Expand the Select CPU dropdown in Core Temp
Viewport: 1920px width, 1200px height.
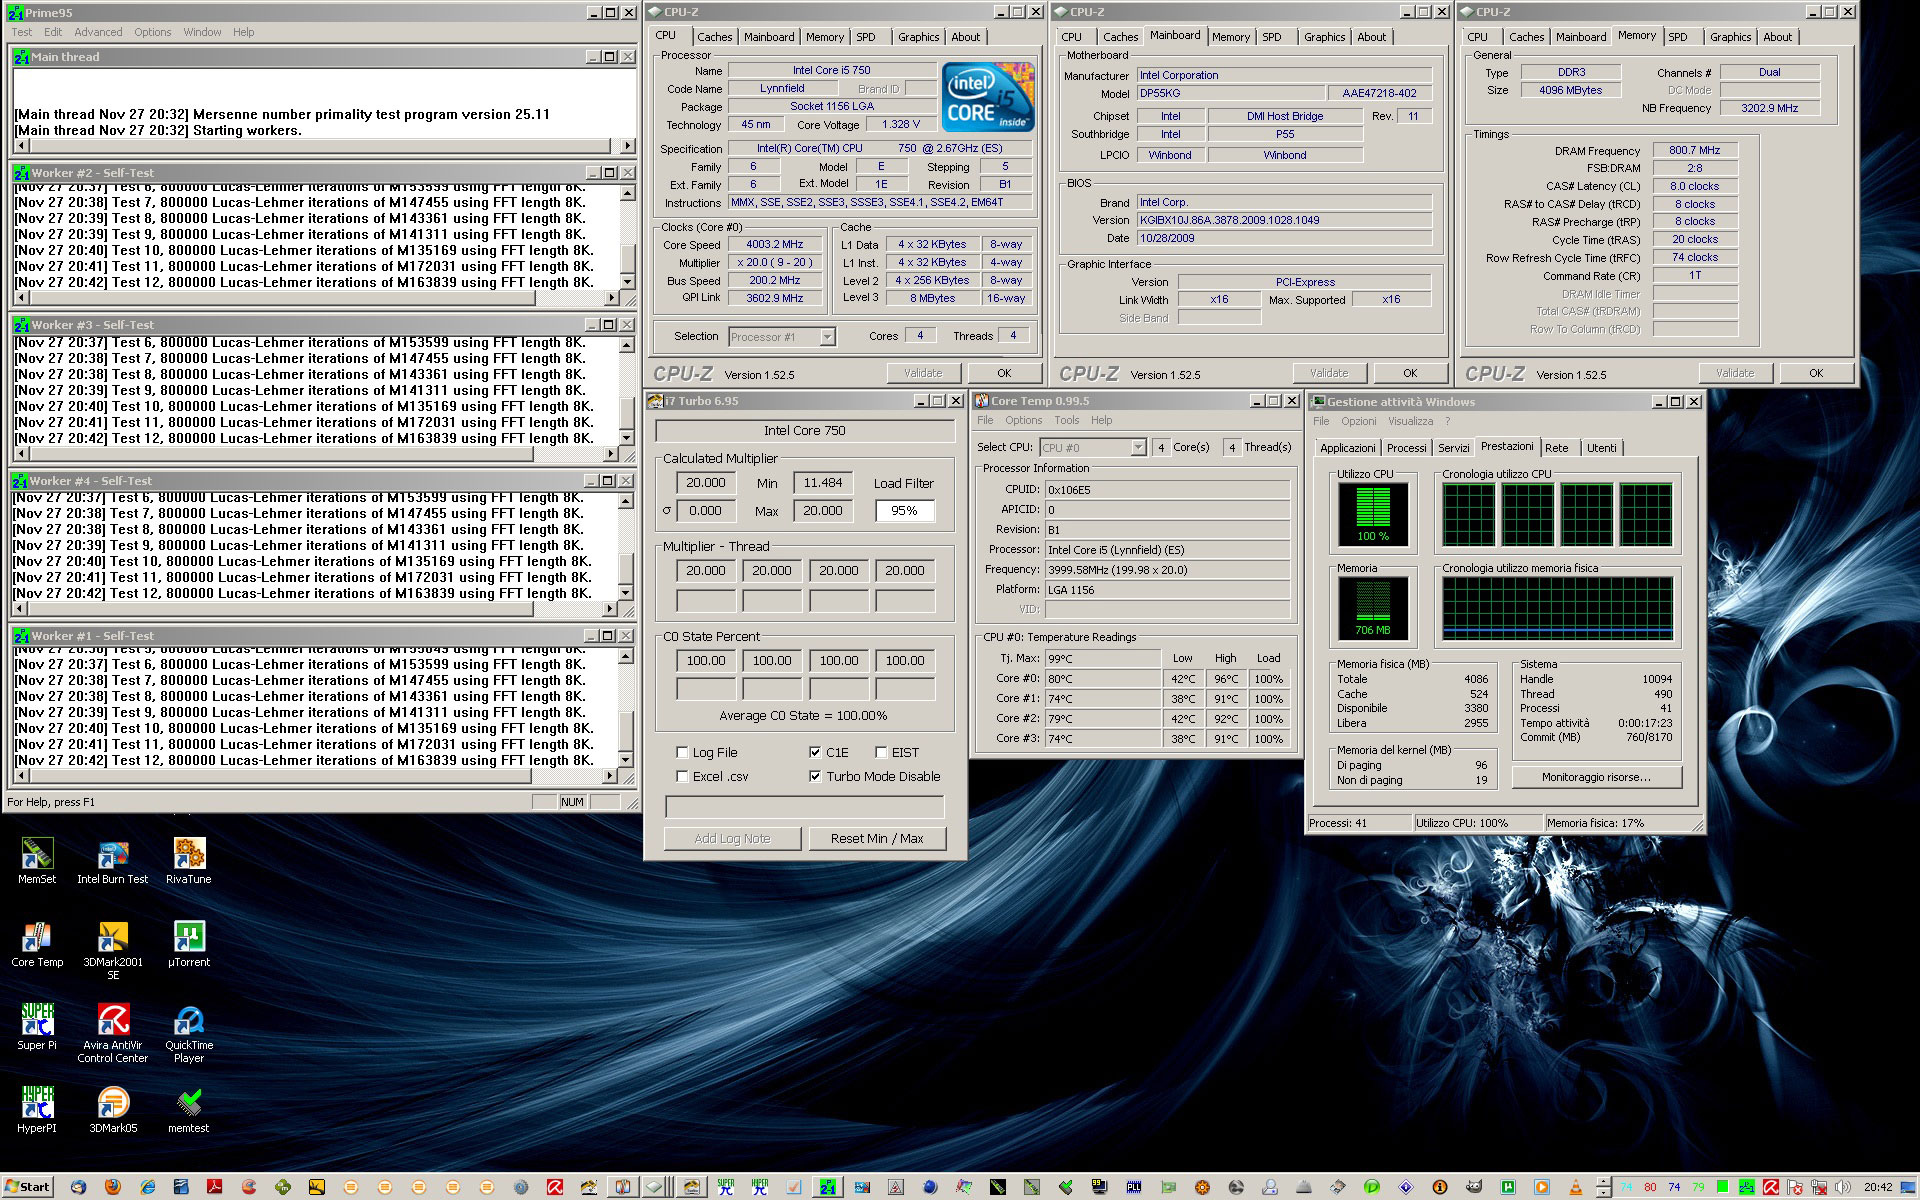coord(1138,448)
